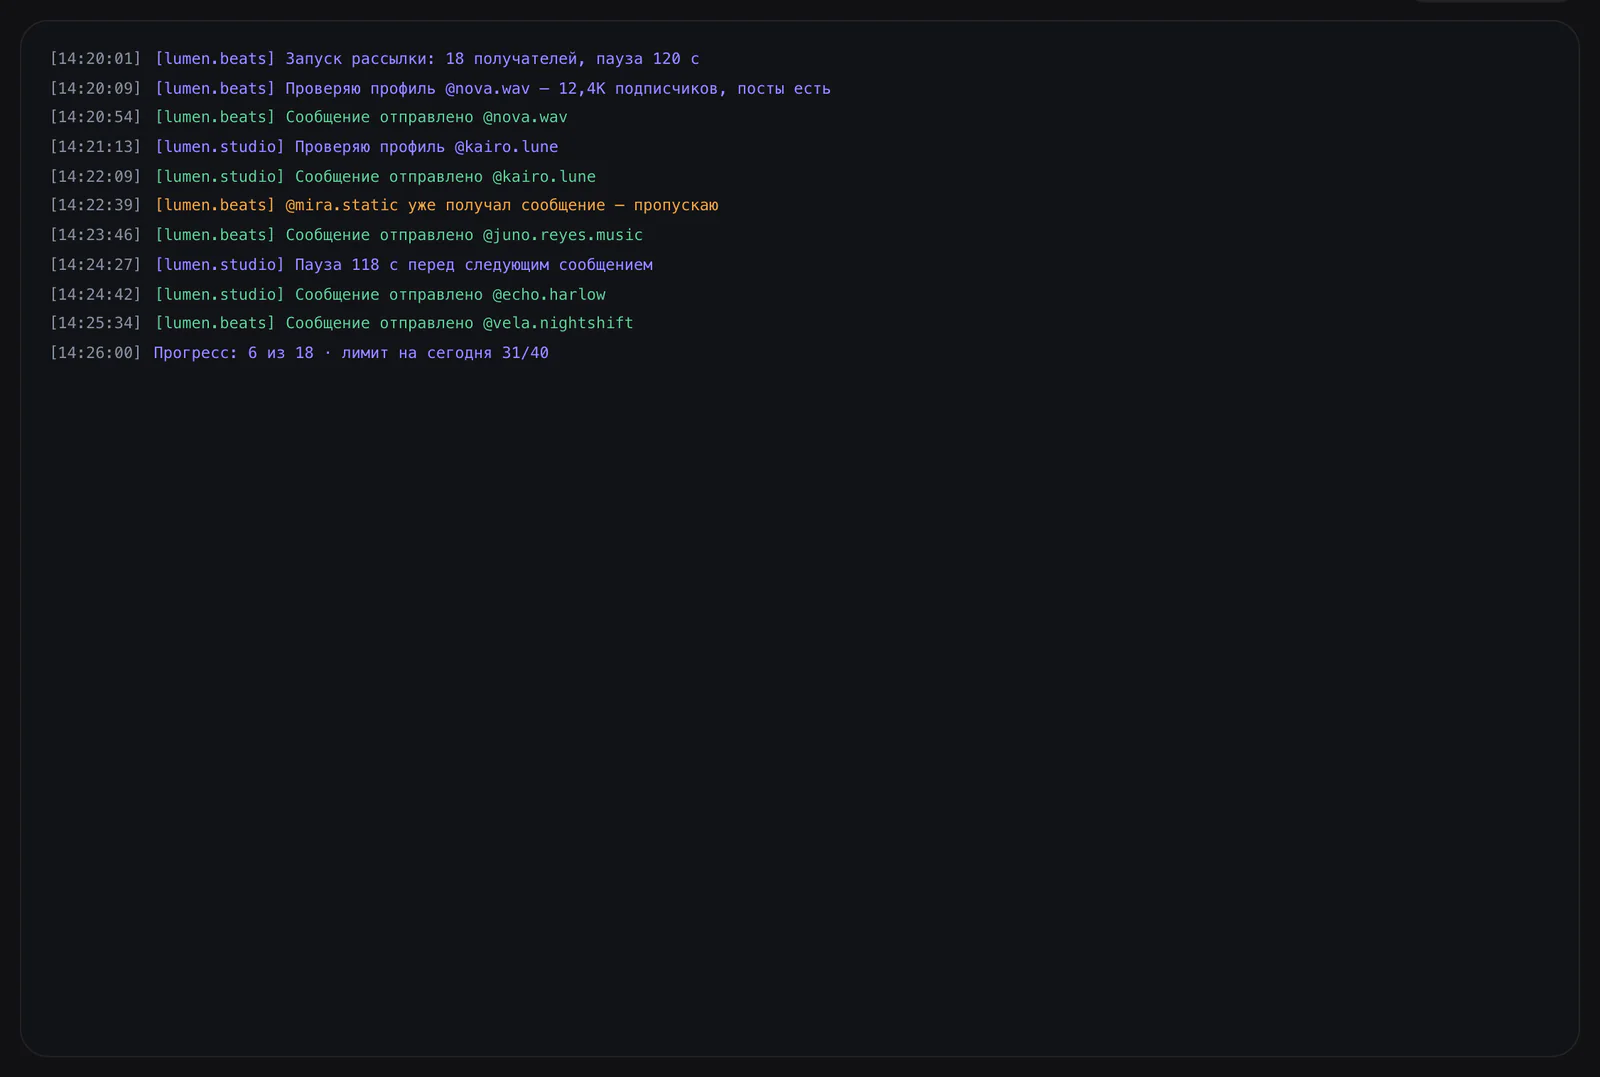Click the "Сообщение отправлено @echo.harlow" line
This screenshot has height=1077, width=1600.
[x=328, y=295]
